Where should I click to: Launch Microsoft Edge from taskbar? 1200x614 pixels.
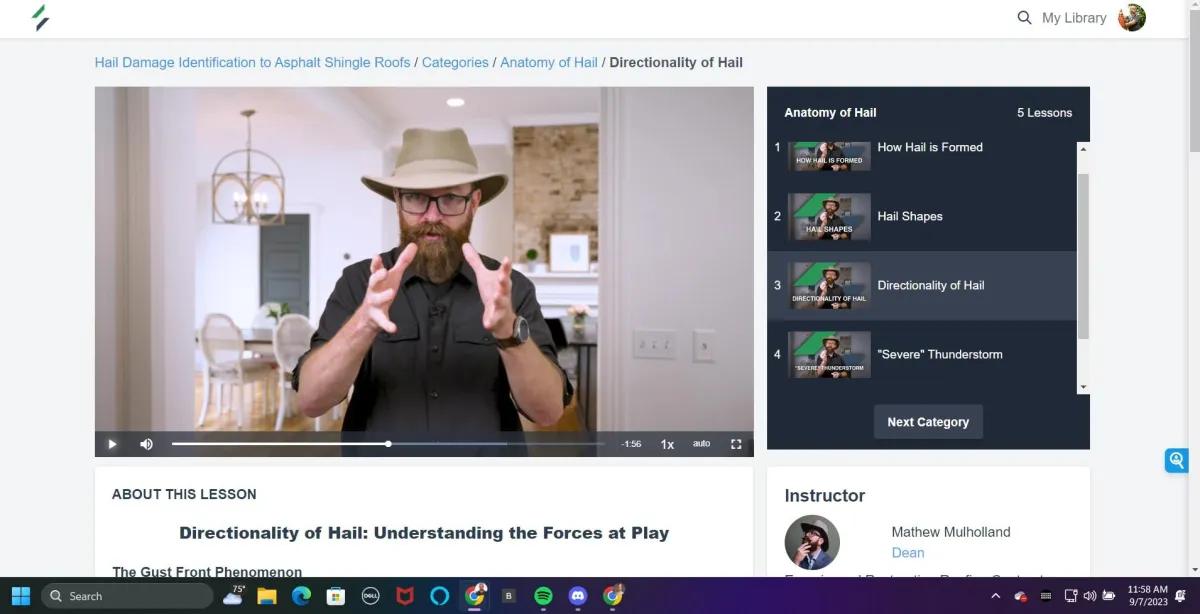tap(301, 596)
